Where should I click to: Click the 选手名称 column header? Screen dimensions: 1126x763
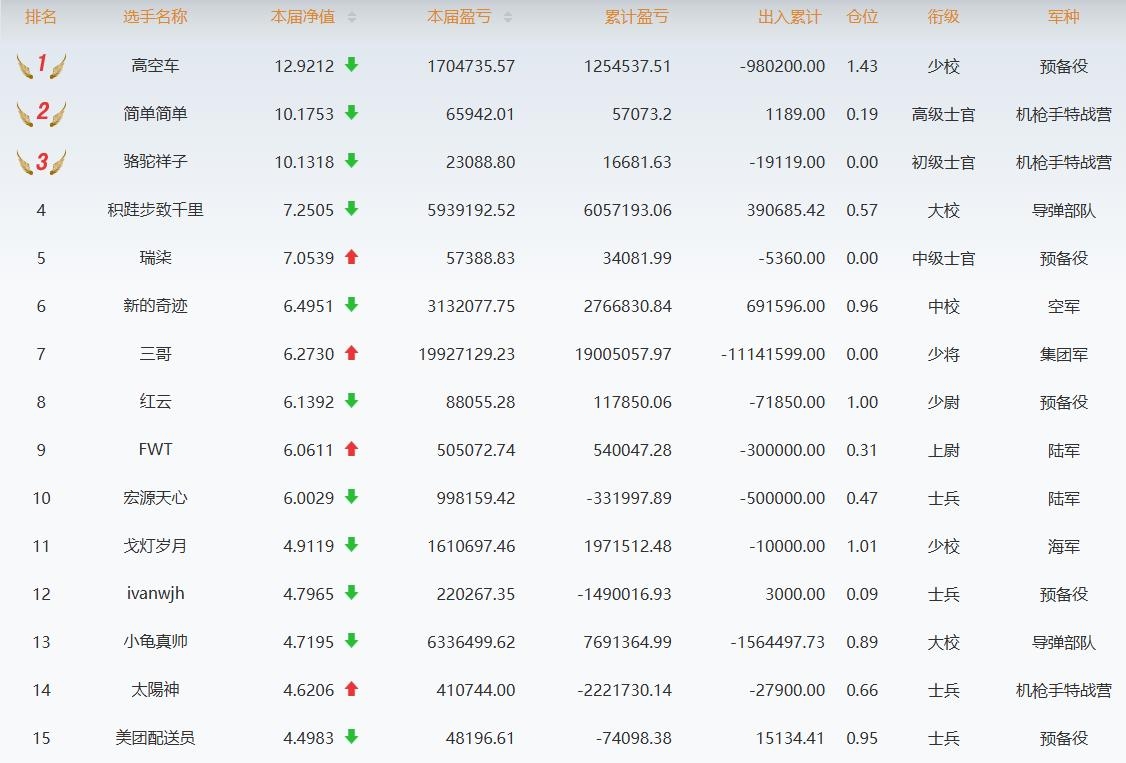pyautogui.click(x=155, y=17)
